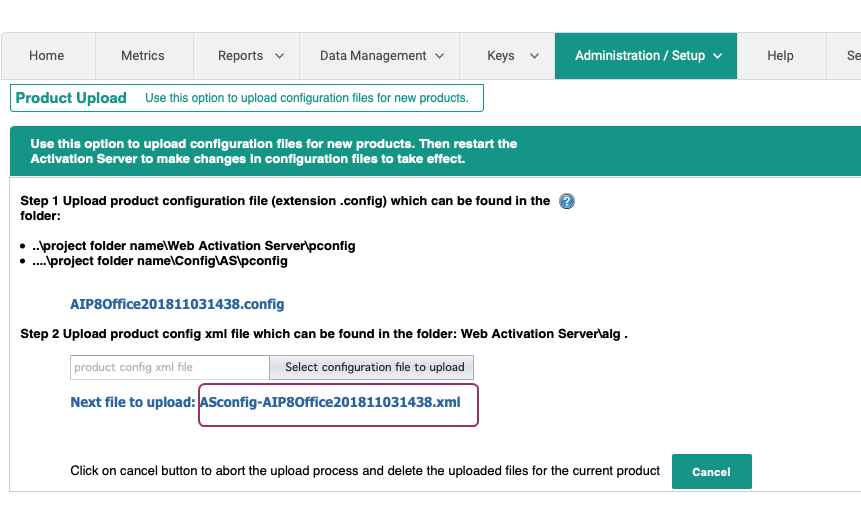This screenshot has height=505, width=861.
Task: Go to the Metrics tab
Action: pyautogui.click(x=143, y=56)
